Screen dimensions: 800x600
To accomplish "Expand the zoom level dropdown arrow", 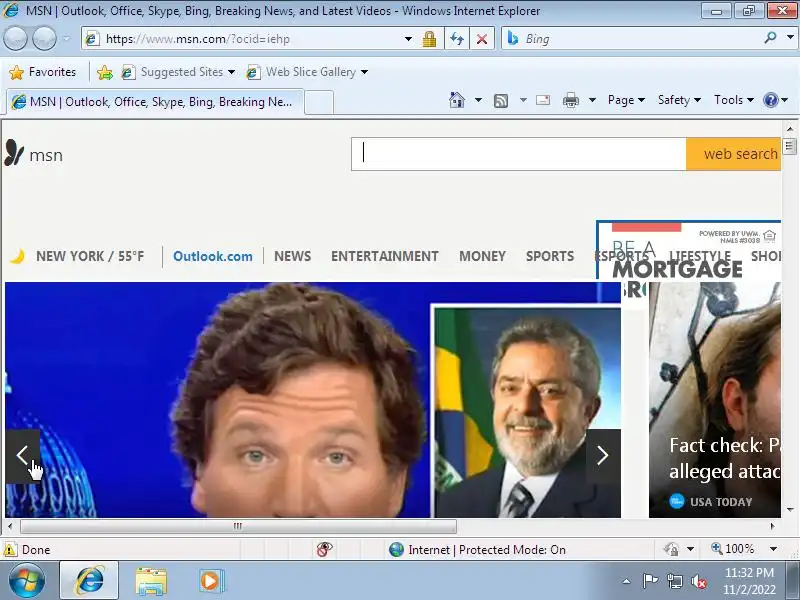I will coord(773,549).
